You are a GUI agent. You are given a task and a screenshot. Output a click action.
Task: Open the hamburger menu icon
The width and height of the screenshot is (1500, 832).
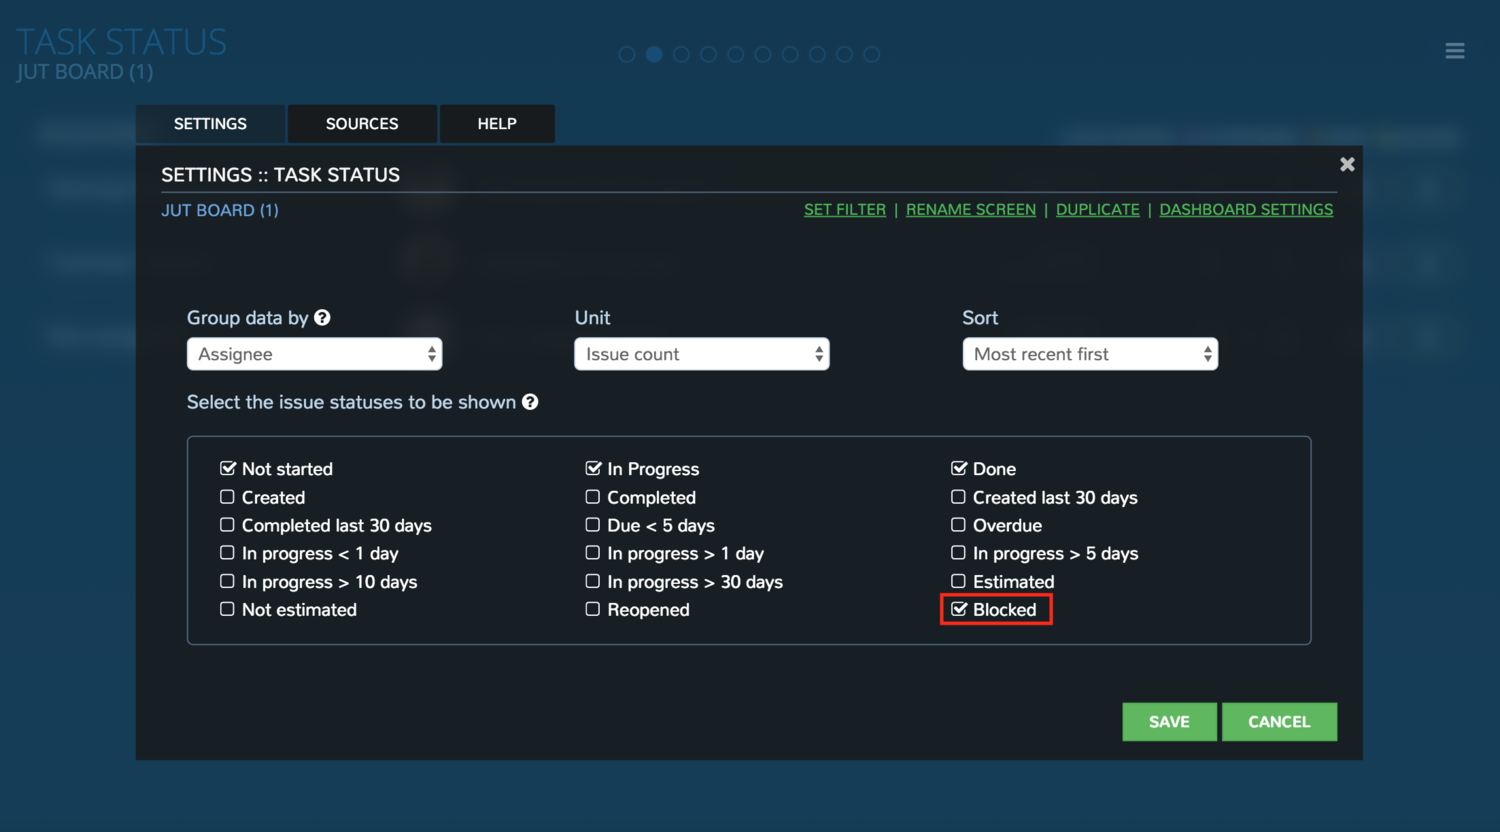[1455, 51]
